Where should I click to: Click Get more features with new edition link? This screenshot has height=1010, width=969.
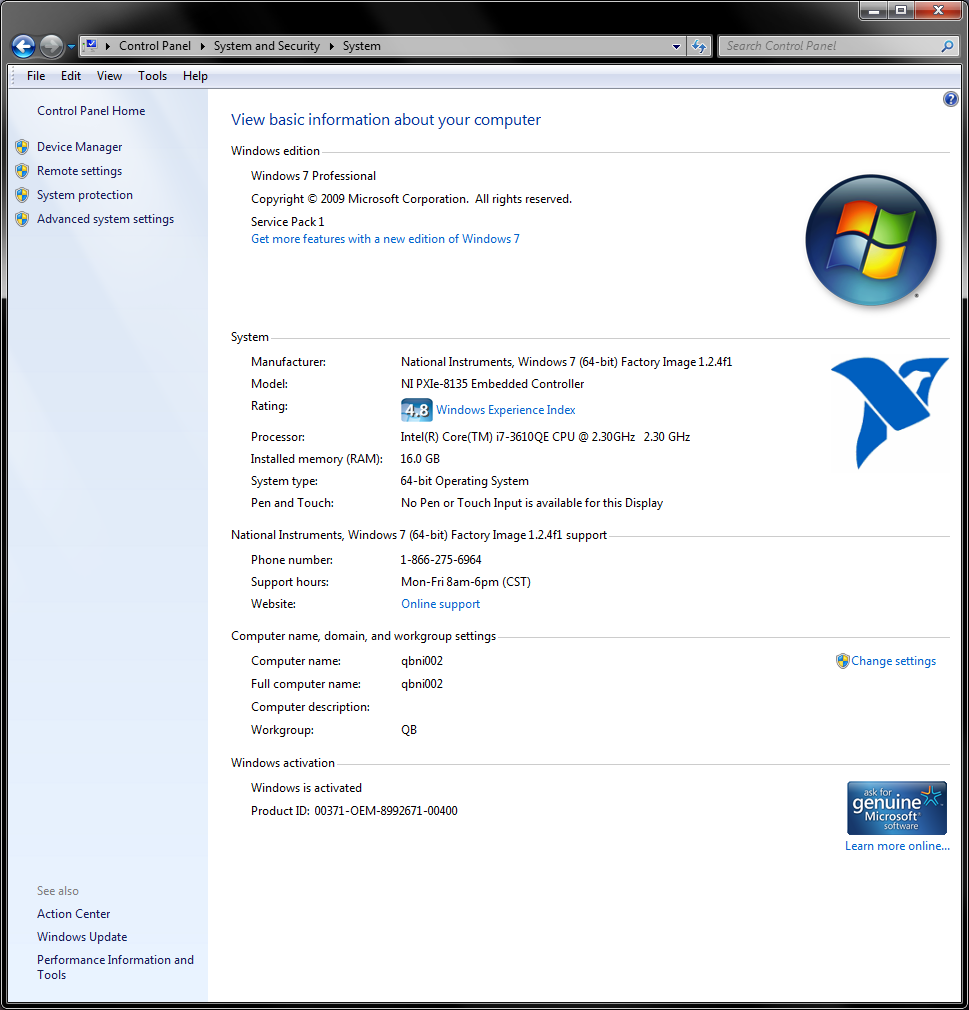click(x=385, y=239)
